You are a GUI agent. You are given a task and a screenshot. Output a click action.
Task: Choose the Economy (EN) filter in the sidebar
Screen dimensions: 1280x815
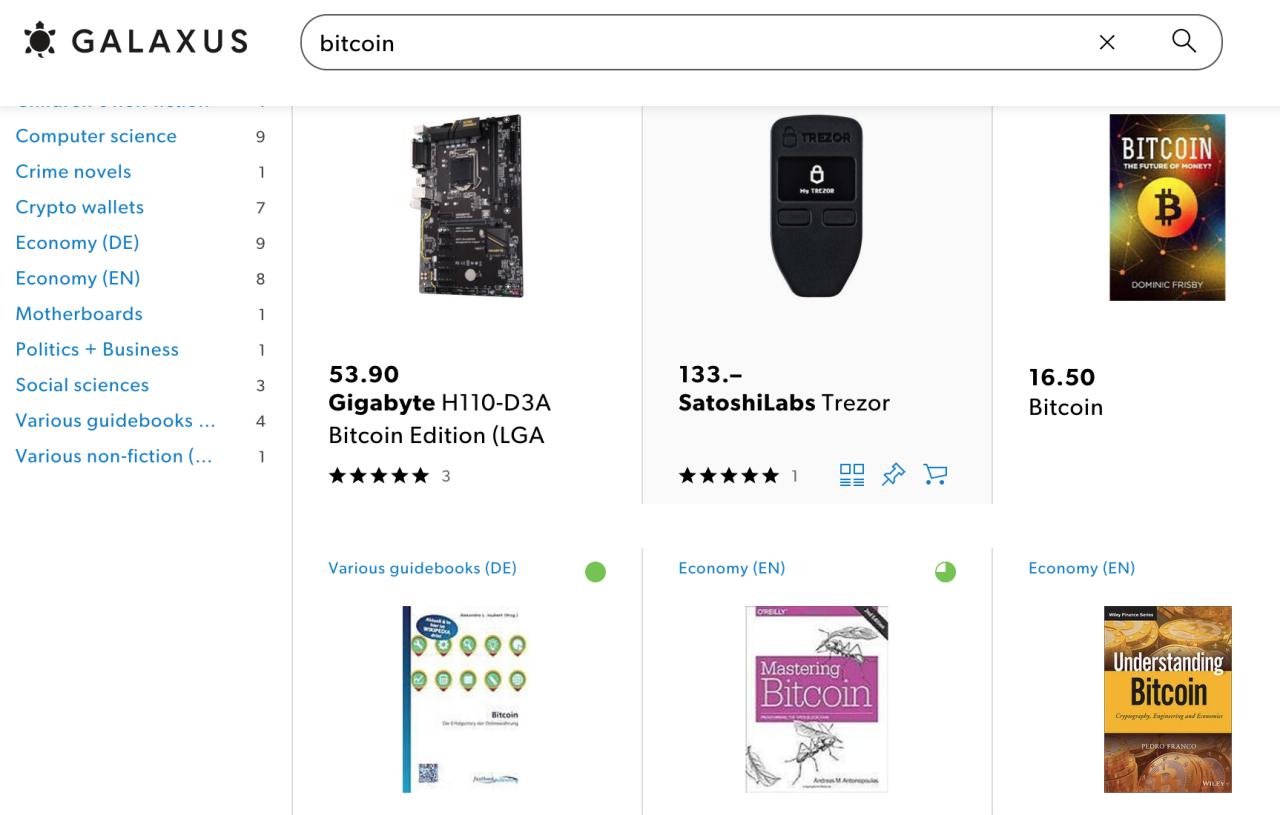(x=78, y=278)
